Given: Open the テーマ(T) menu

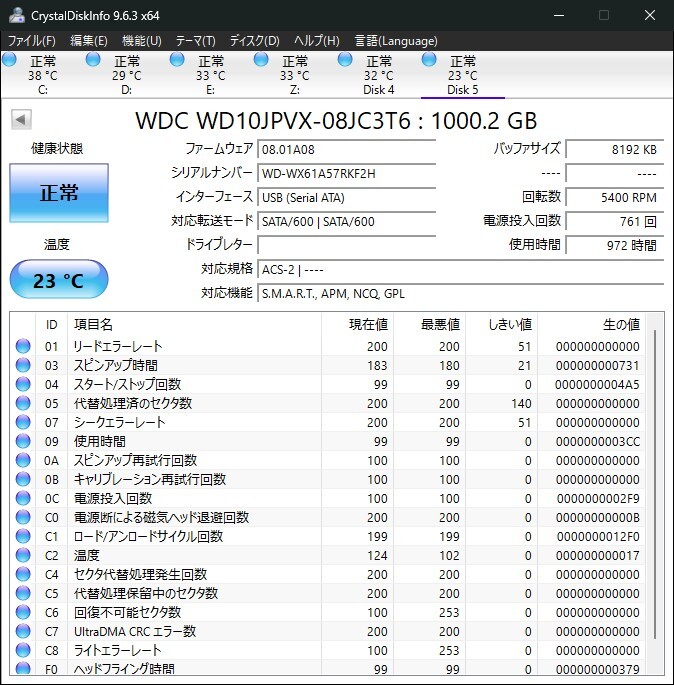Looking at the screenshot, I should point(196,41).
